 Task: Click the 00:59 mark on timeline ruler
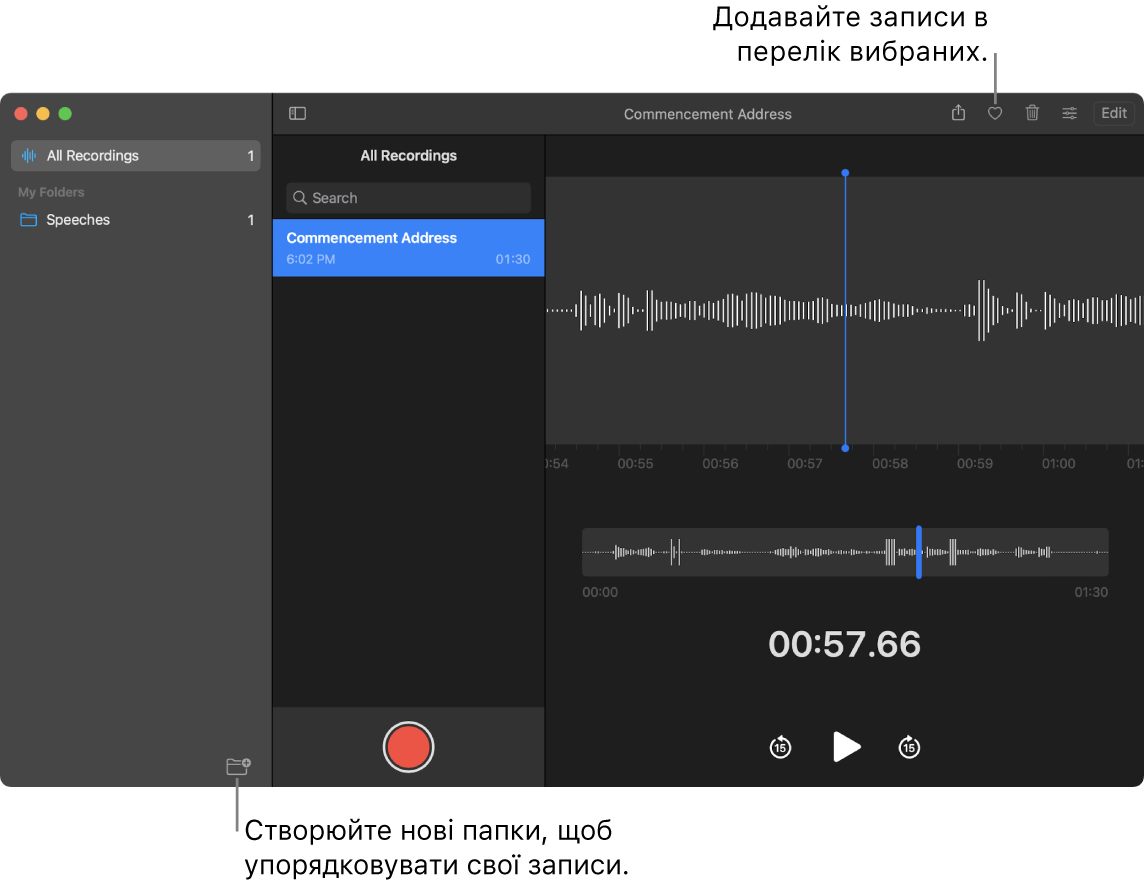click(975, 464)
